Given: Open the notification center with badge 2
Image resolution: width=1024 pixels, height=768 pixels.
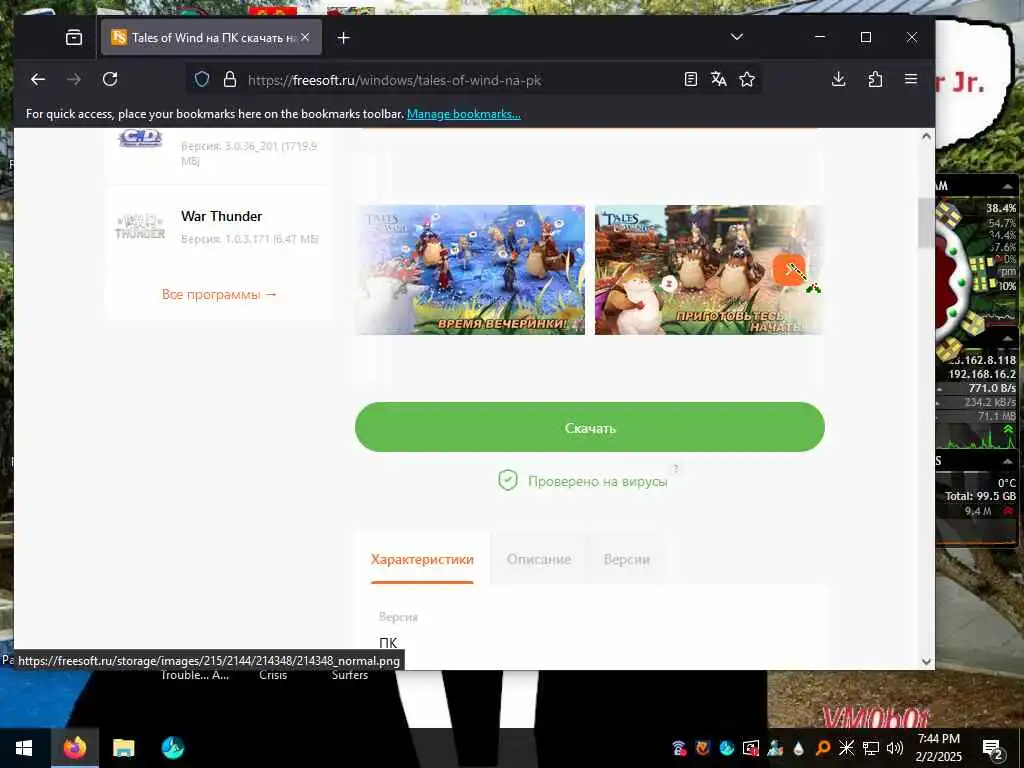Looking at the screenshot, I should [x=993, y=748].
